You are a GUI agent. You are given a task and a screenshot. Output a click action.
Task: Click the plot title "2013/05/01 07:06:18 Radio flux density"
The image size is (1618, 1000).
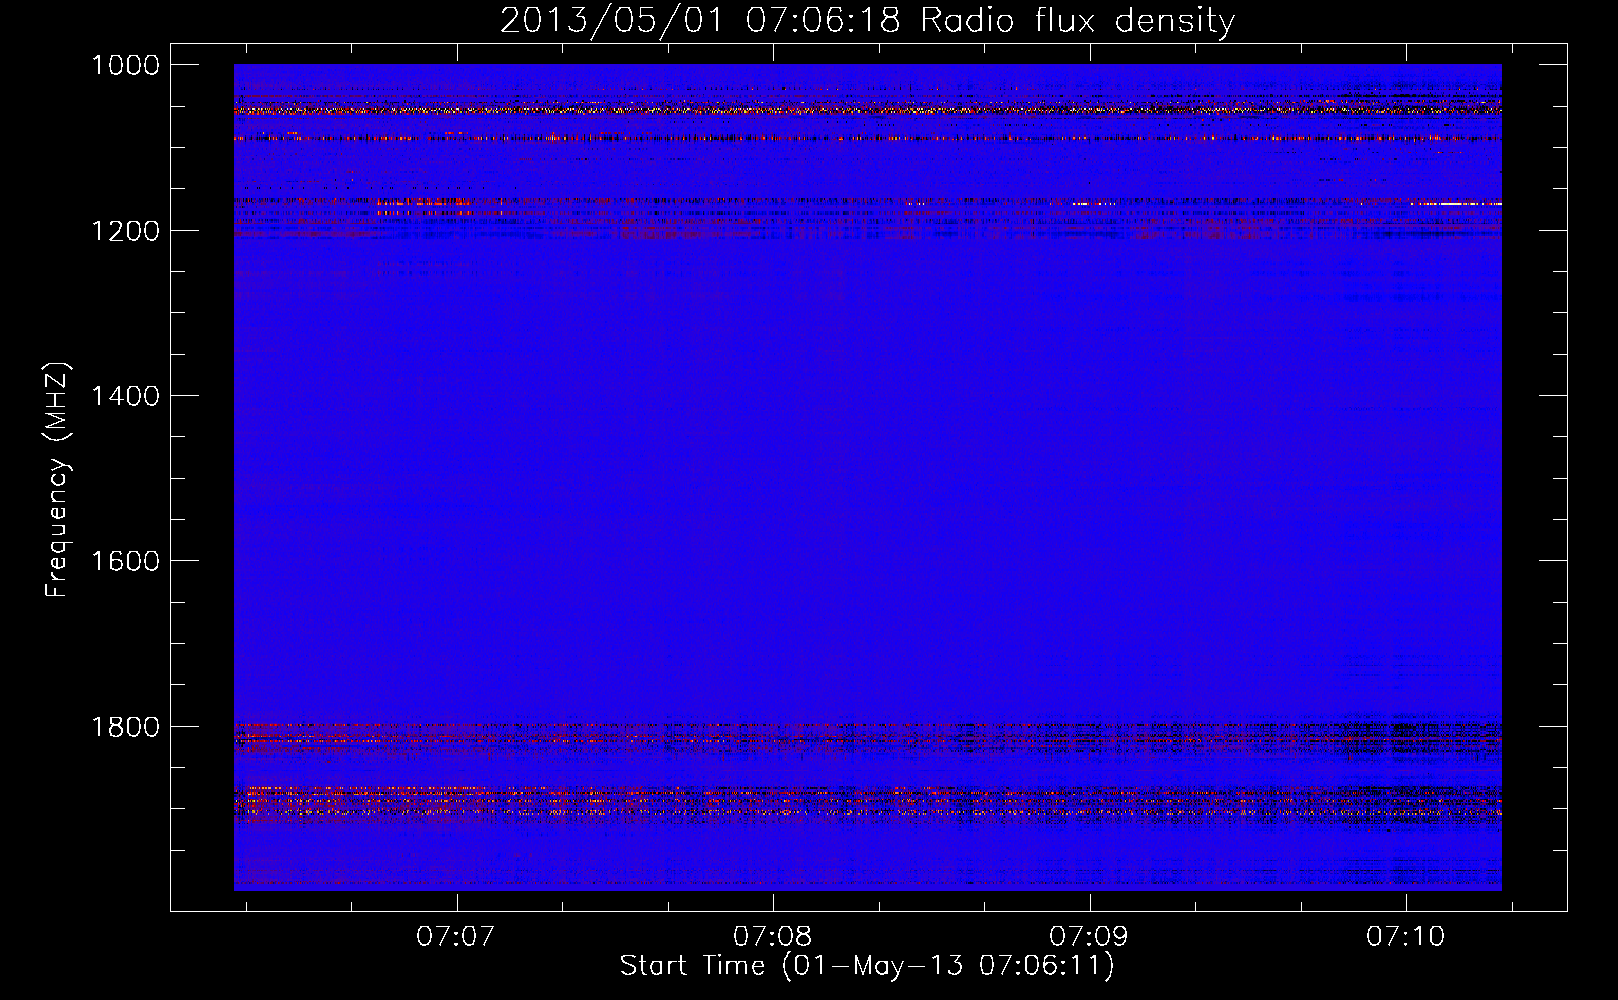[x=867, y=21]
